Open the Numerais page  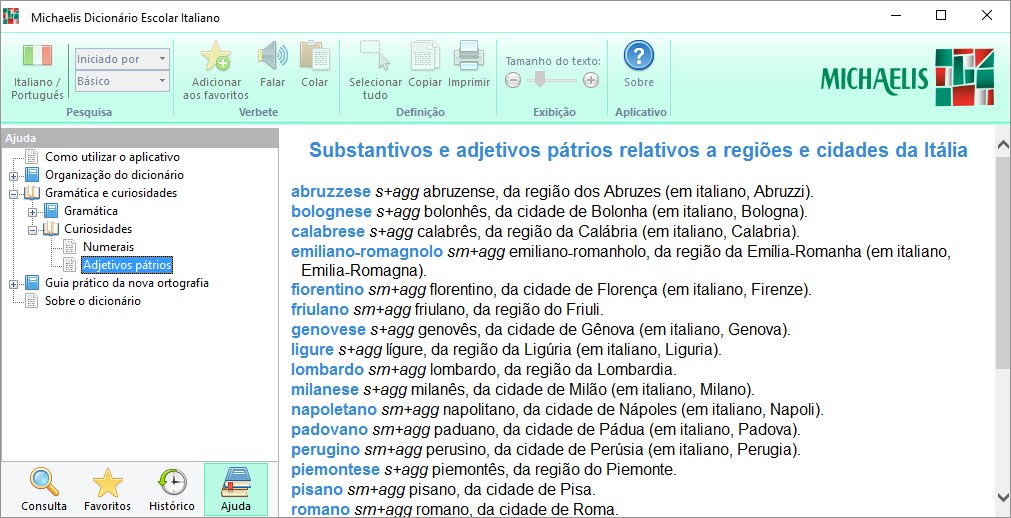108,247
